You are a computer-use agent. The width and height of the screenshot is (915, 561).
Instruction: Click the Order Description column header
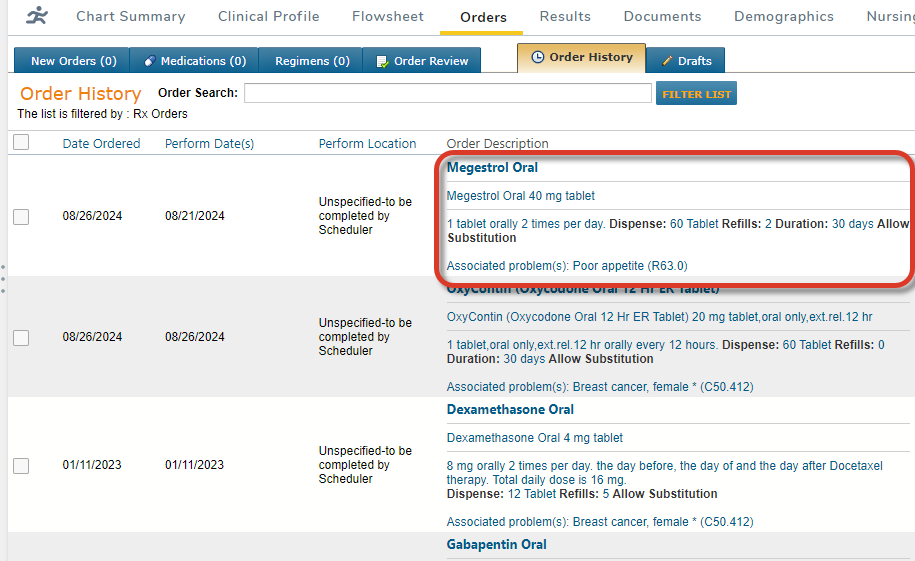click(x=497, y=144)
